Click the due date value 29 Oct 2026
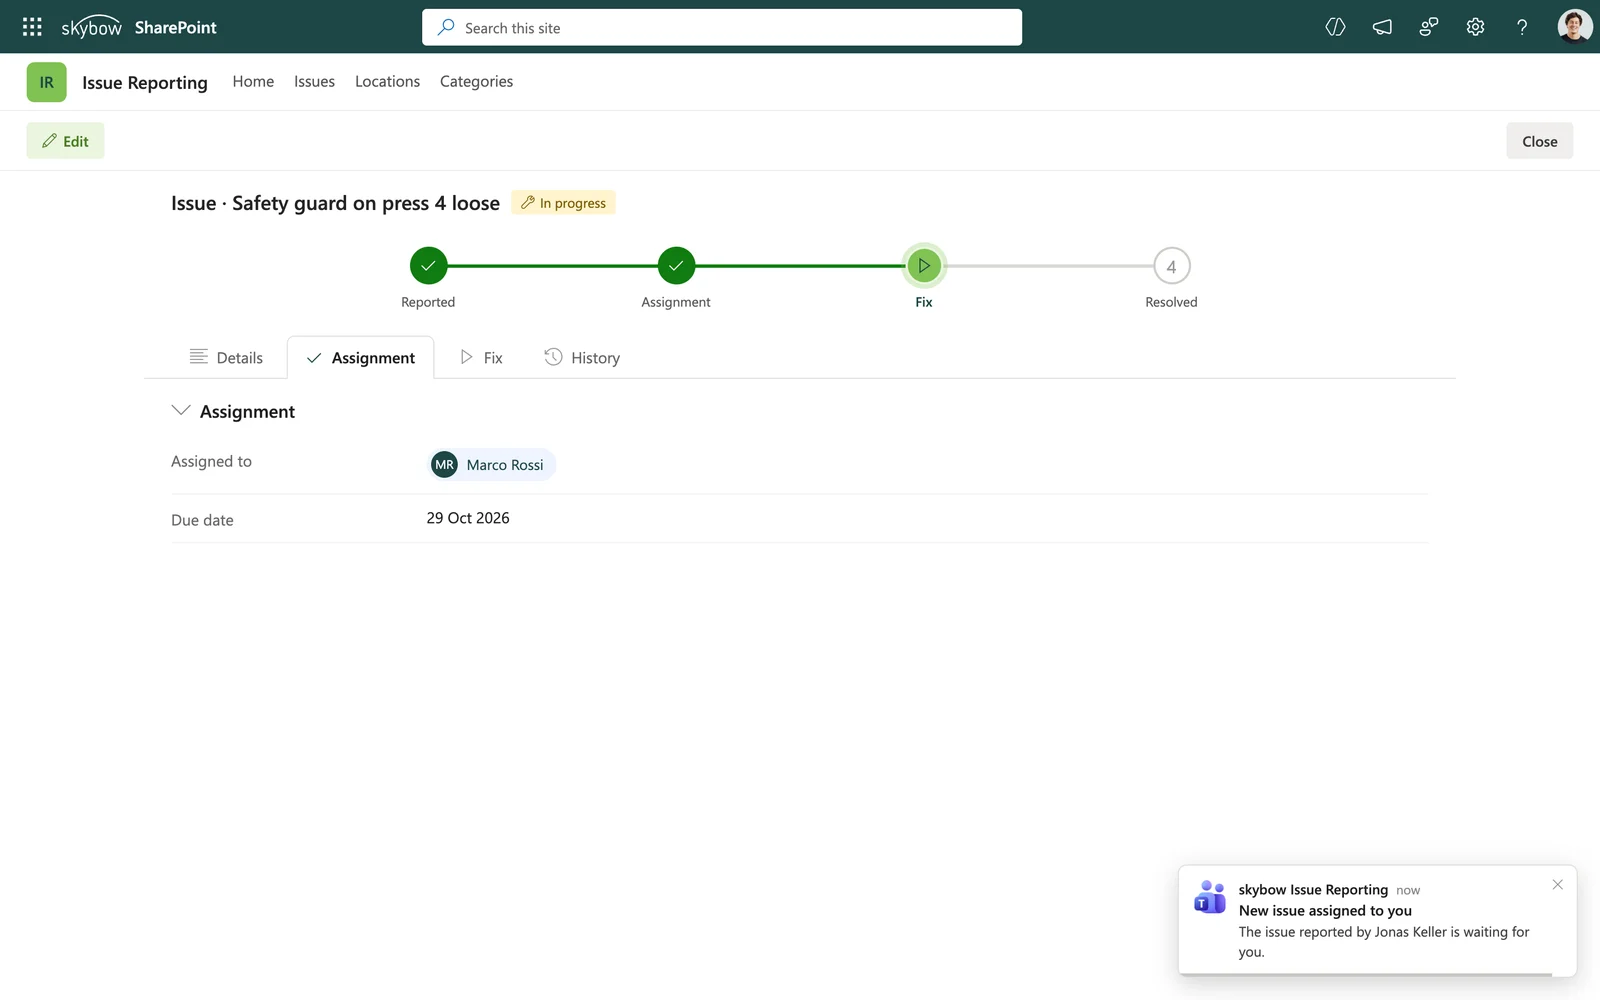The width and height of the screenshot is (1600, 1000). (468, 518)
